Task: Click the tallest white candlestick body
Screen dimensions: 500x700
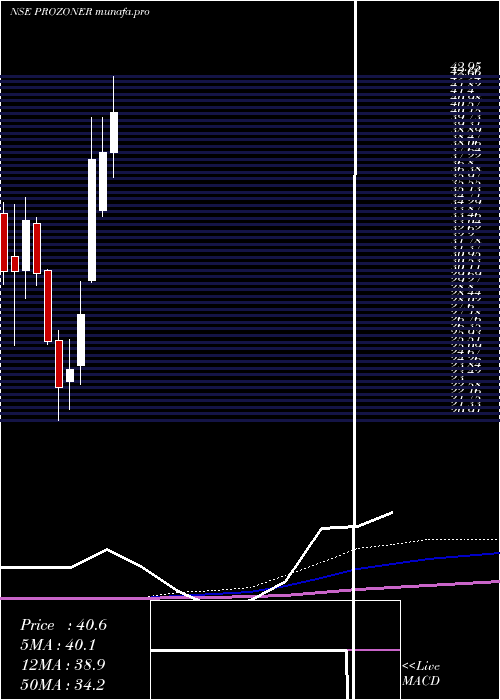Action: (92, 220)
